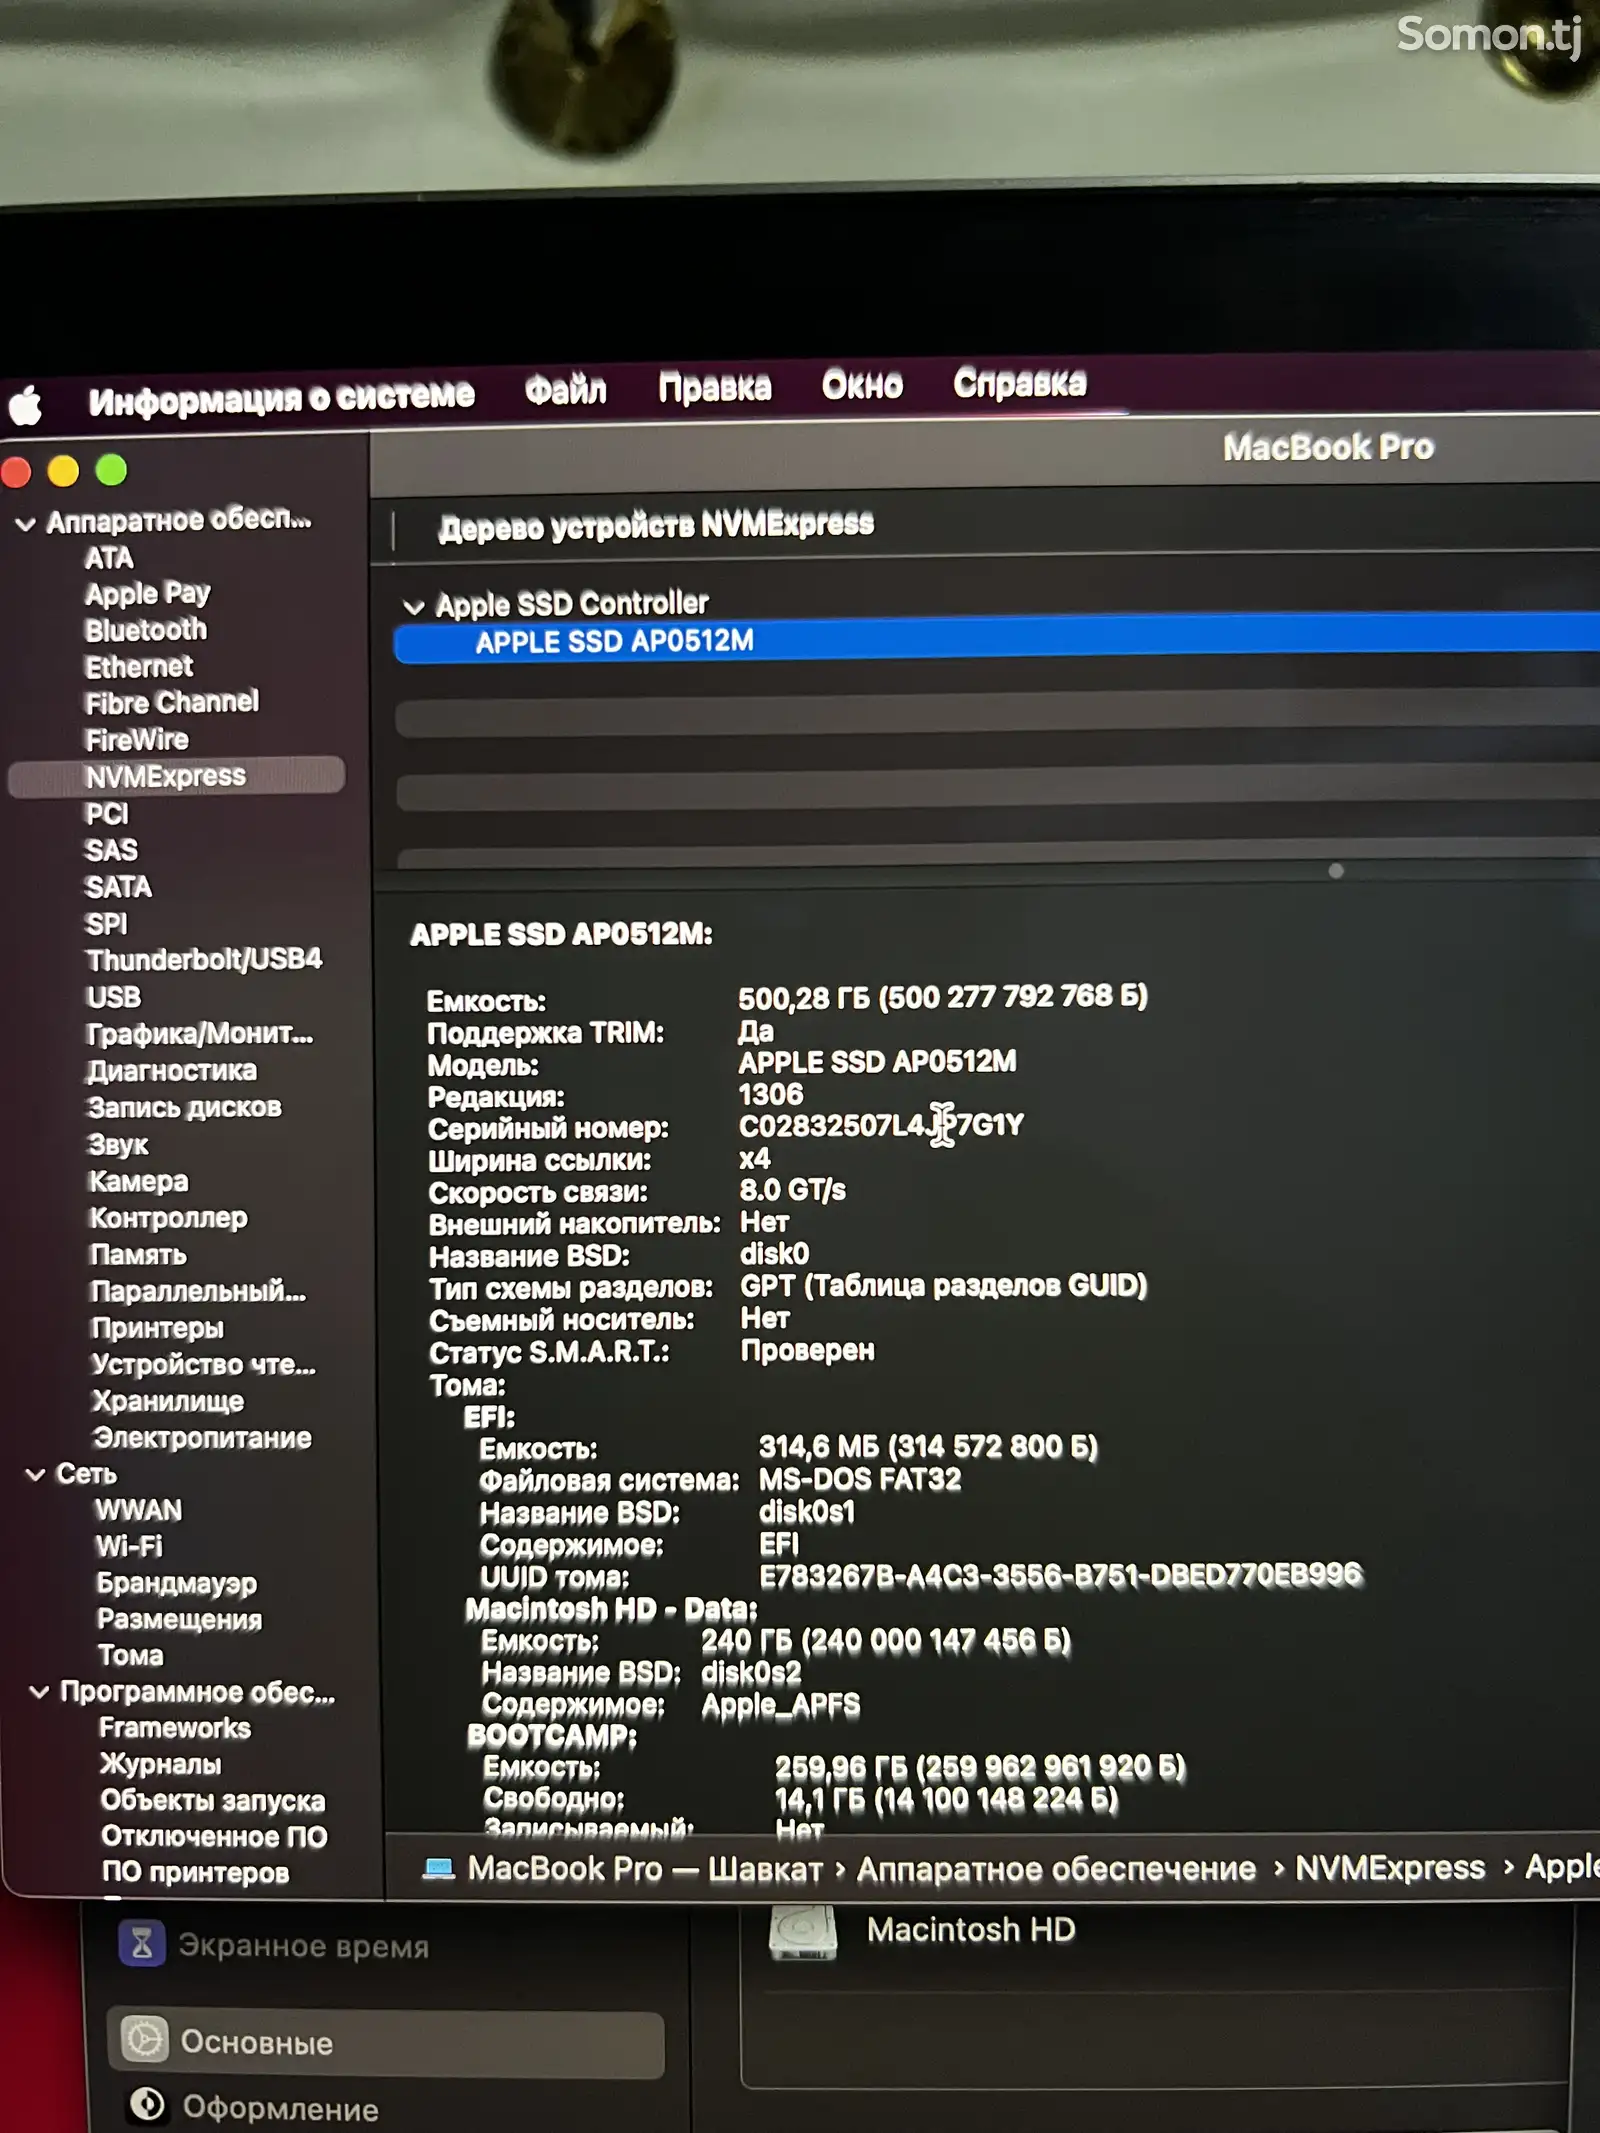Click Аппаратное обеспечение in the path bar
This screenshot has width=1600, height=2133.
[x=1056, y=1868]
